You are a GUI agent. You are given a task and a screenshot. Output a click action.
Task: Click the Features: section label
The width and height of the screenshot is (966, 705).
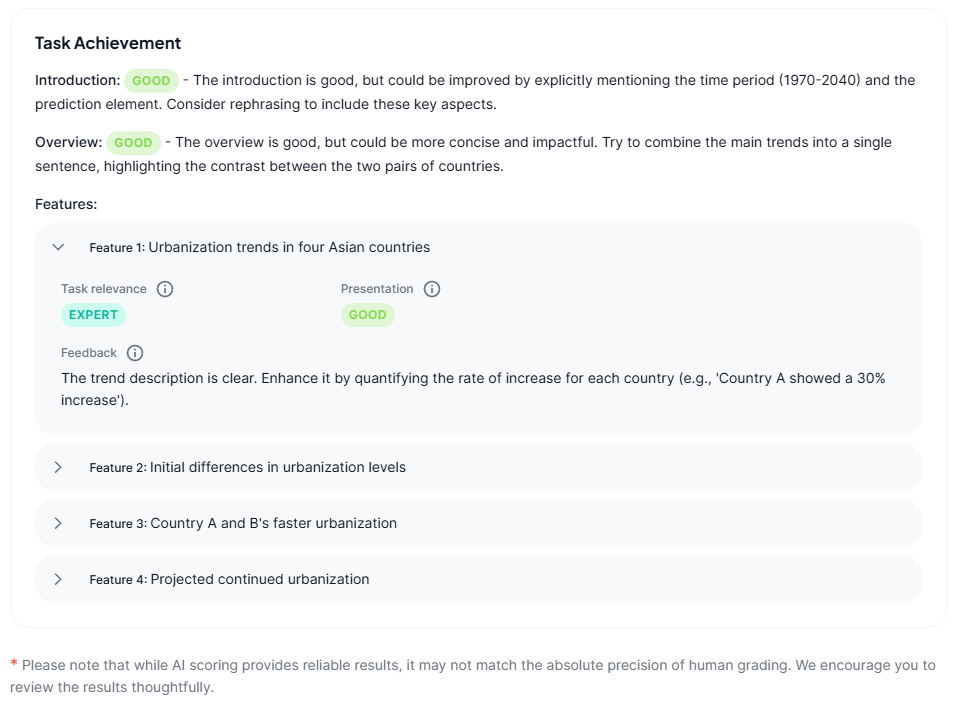(66, 204)
